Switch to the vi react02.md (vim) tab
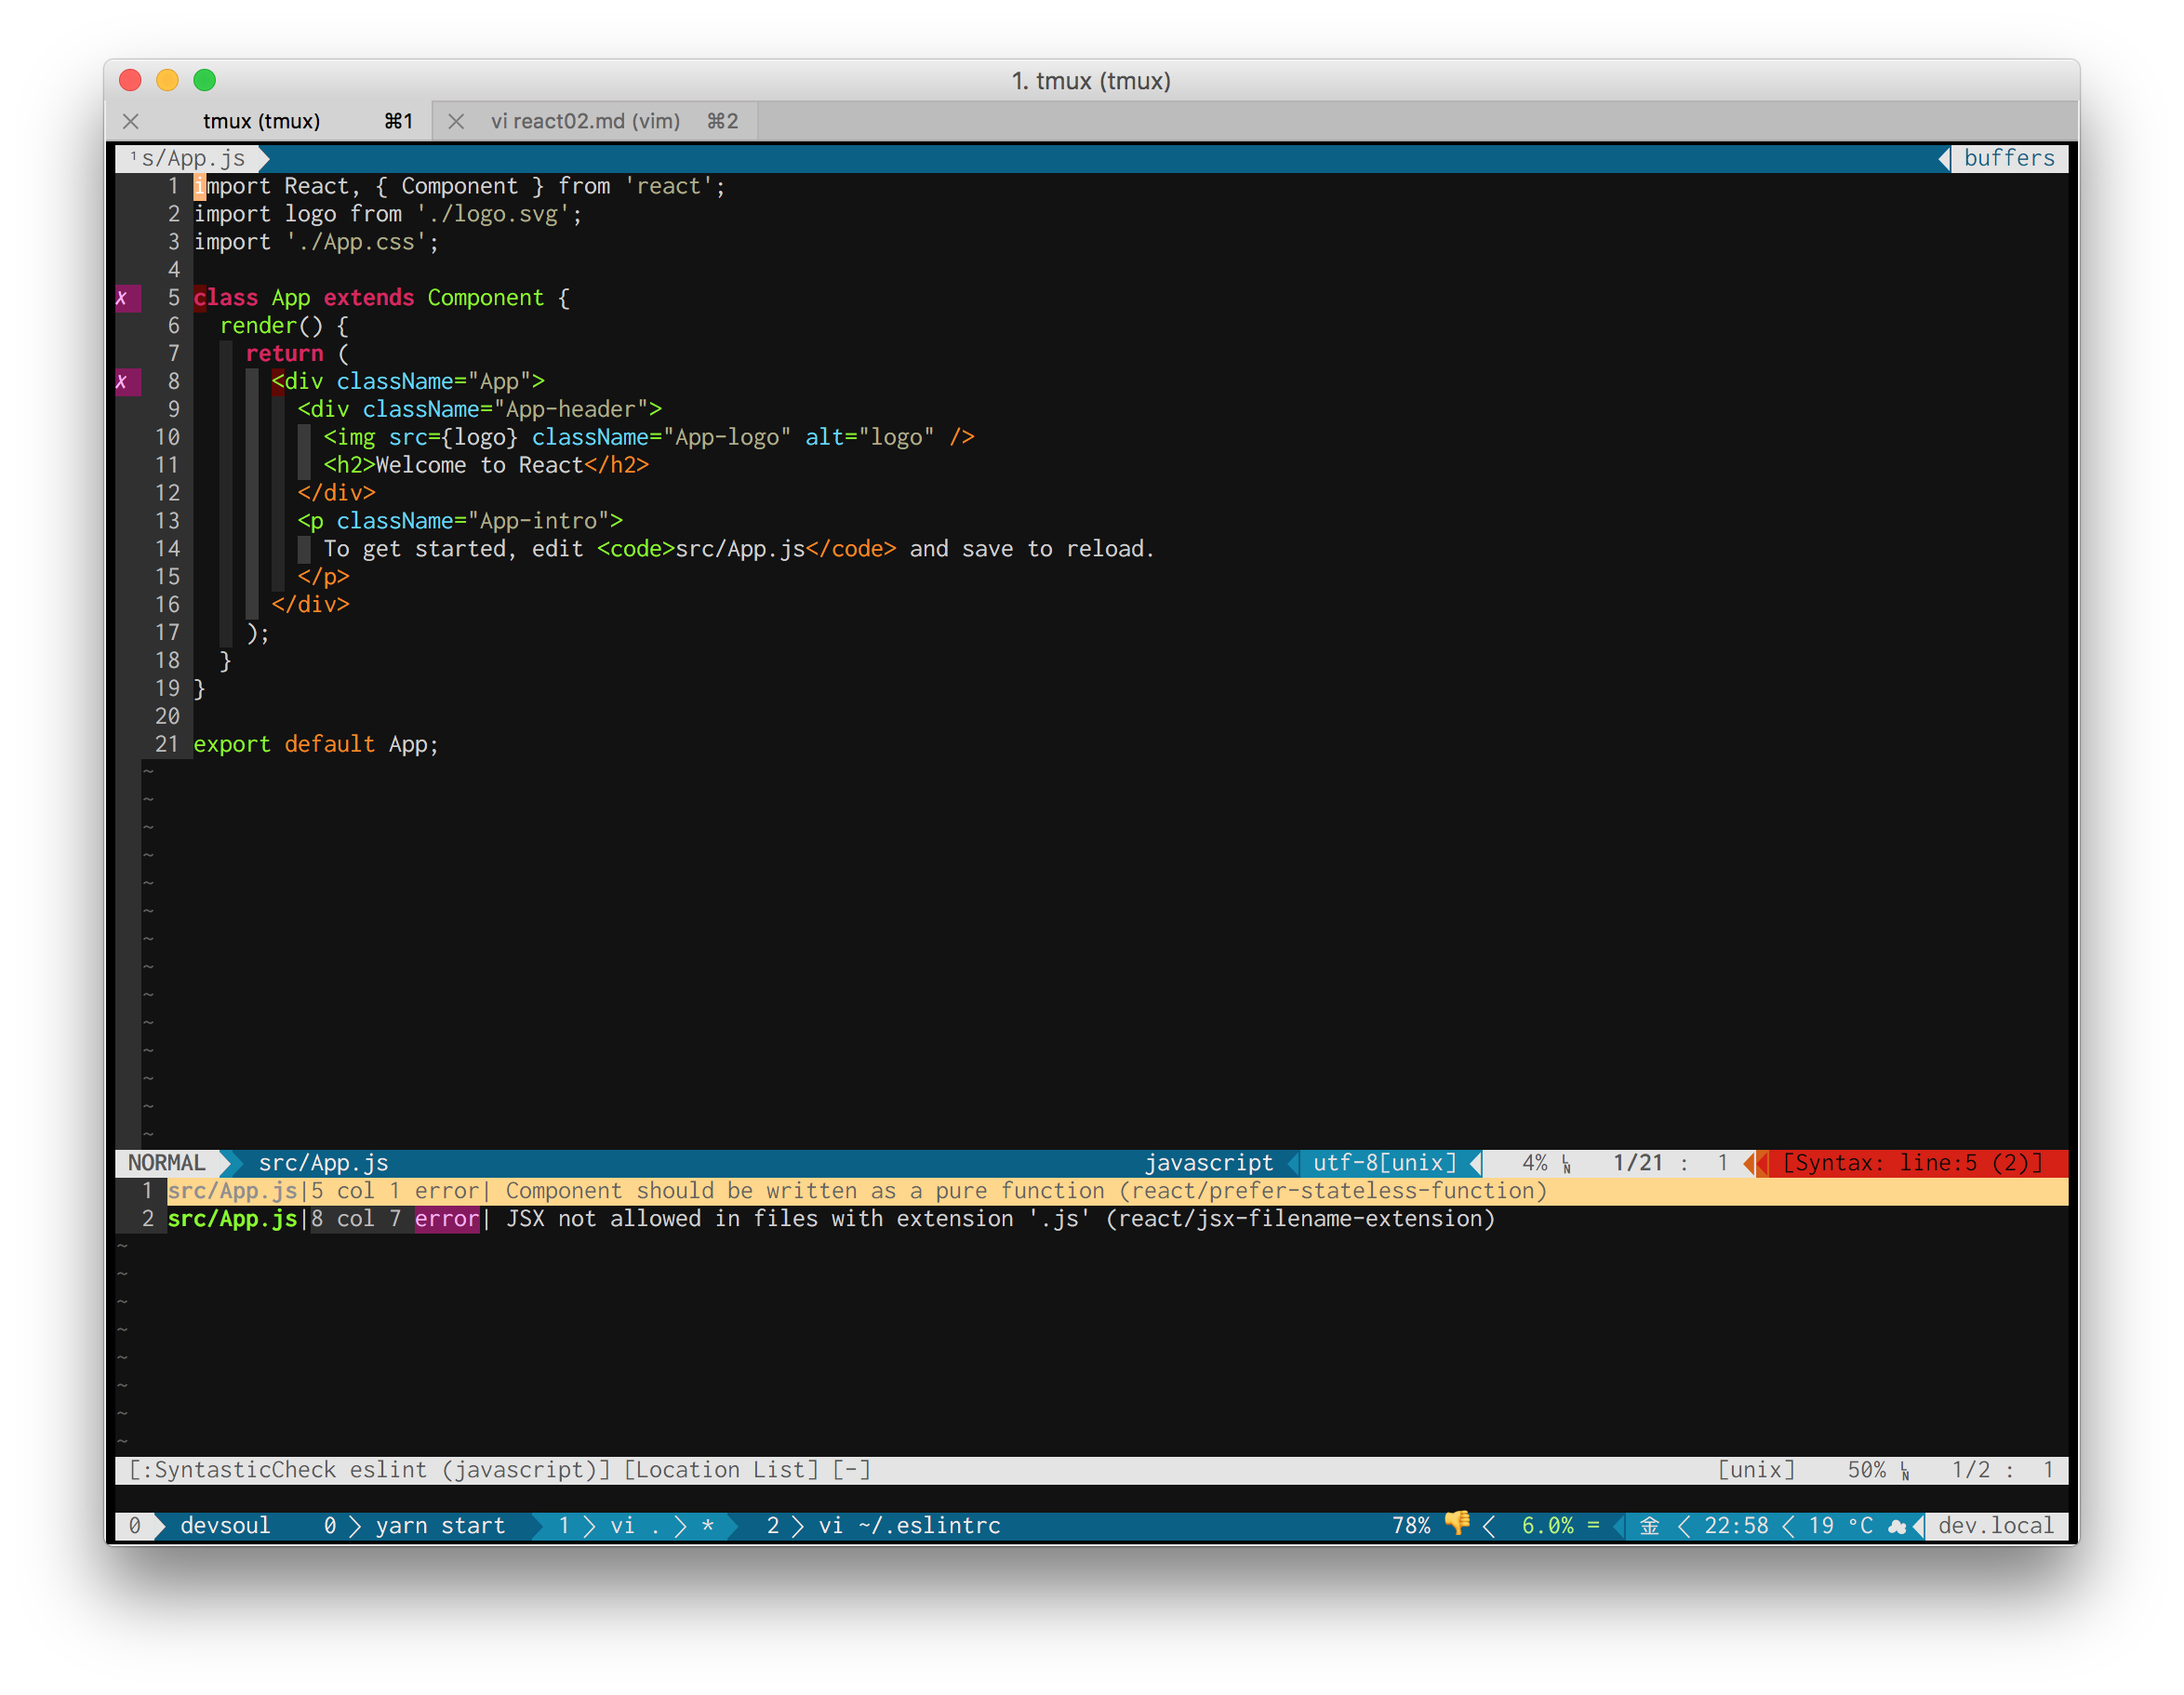2184x1695 pixels. pyautogui.click(x=585, y=121)
